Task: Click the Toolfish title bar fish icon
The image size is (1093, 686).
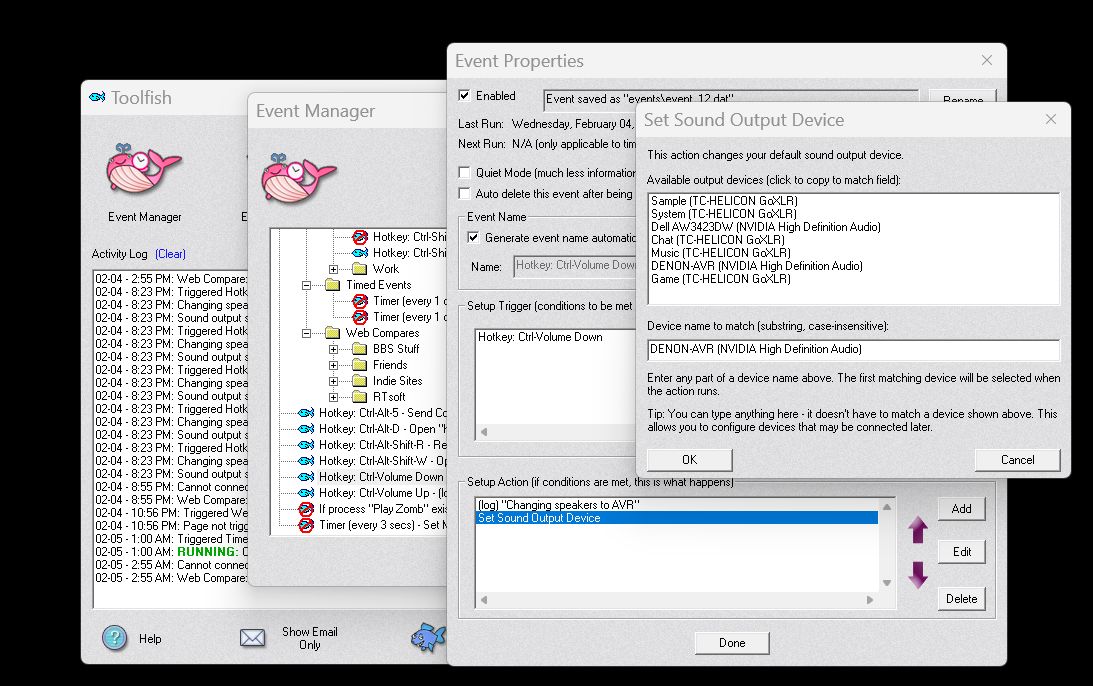Action: (98, 97)
